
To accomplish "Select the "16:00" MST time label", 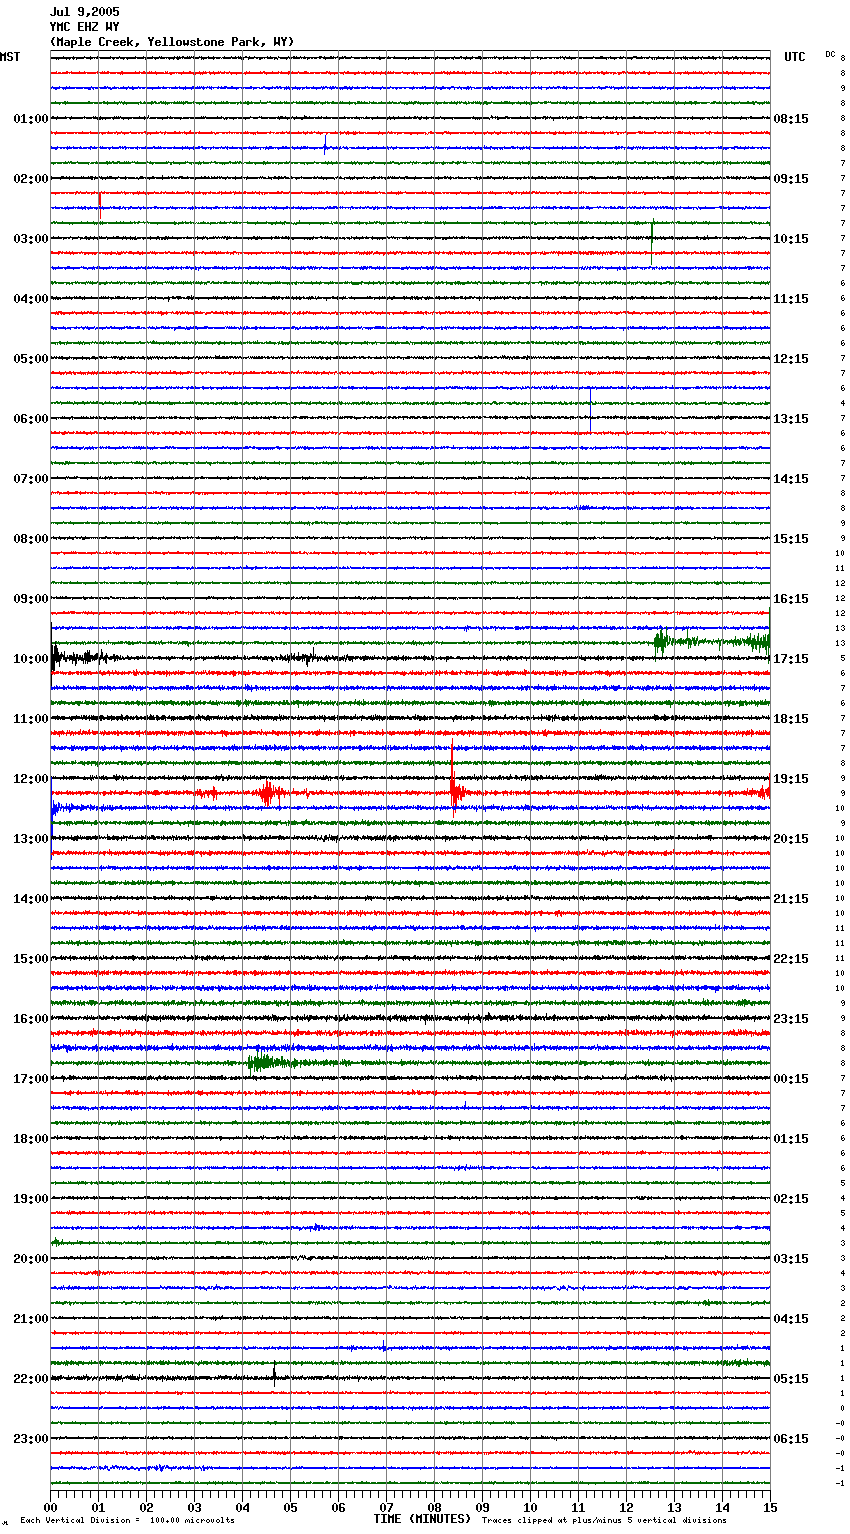I will tap(31, 1019).
